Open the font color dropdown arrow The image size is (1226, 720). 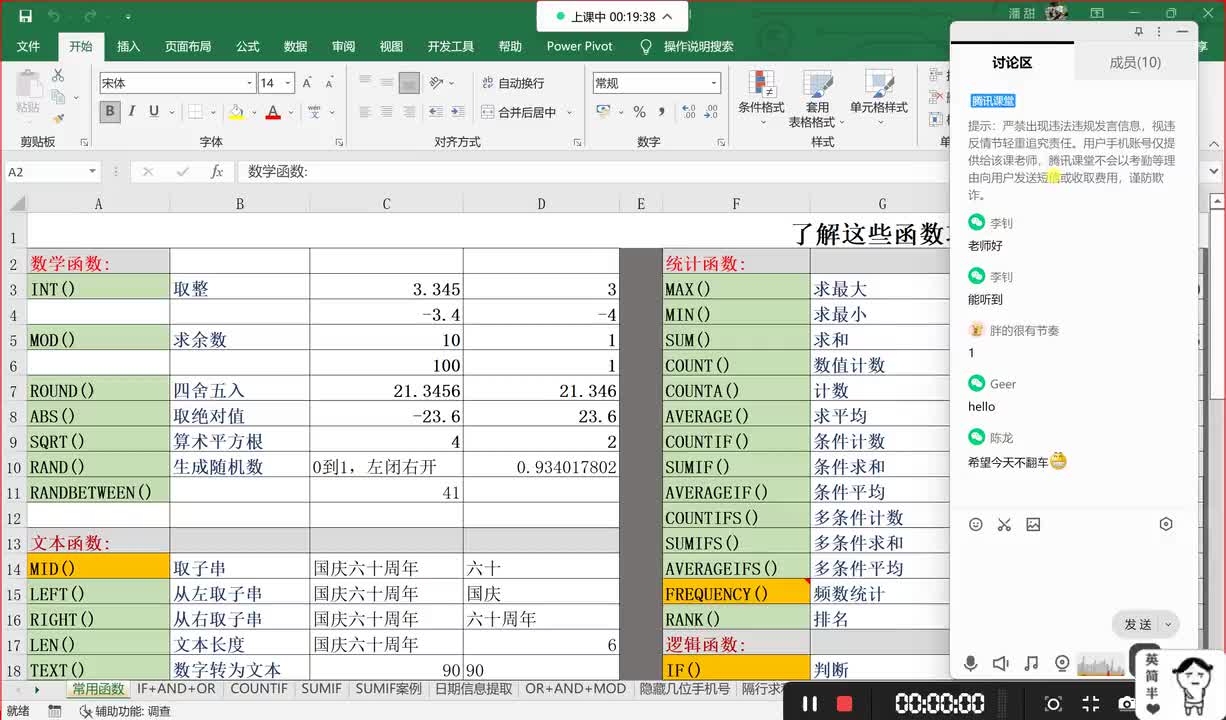(289, 112)
